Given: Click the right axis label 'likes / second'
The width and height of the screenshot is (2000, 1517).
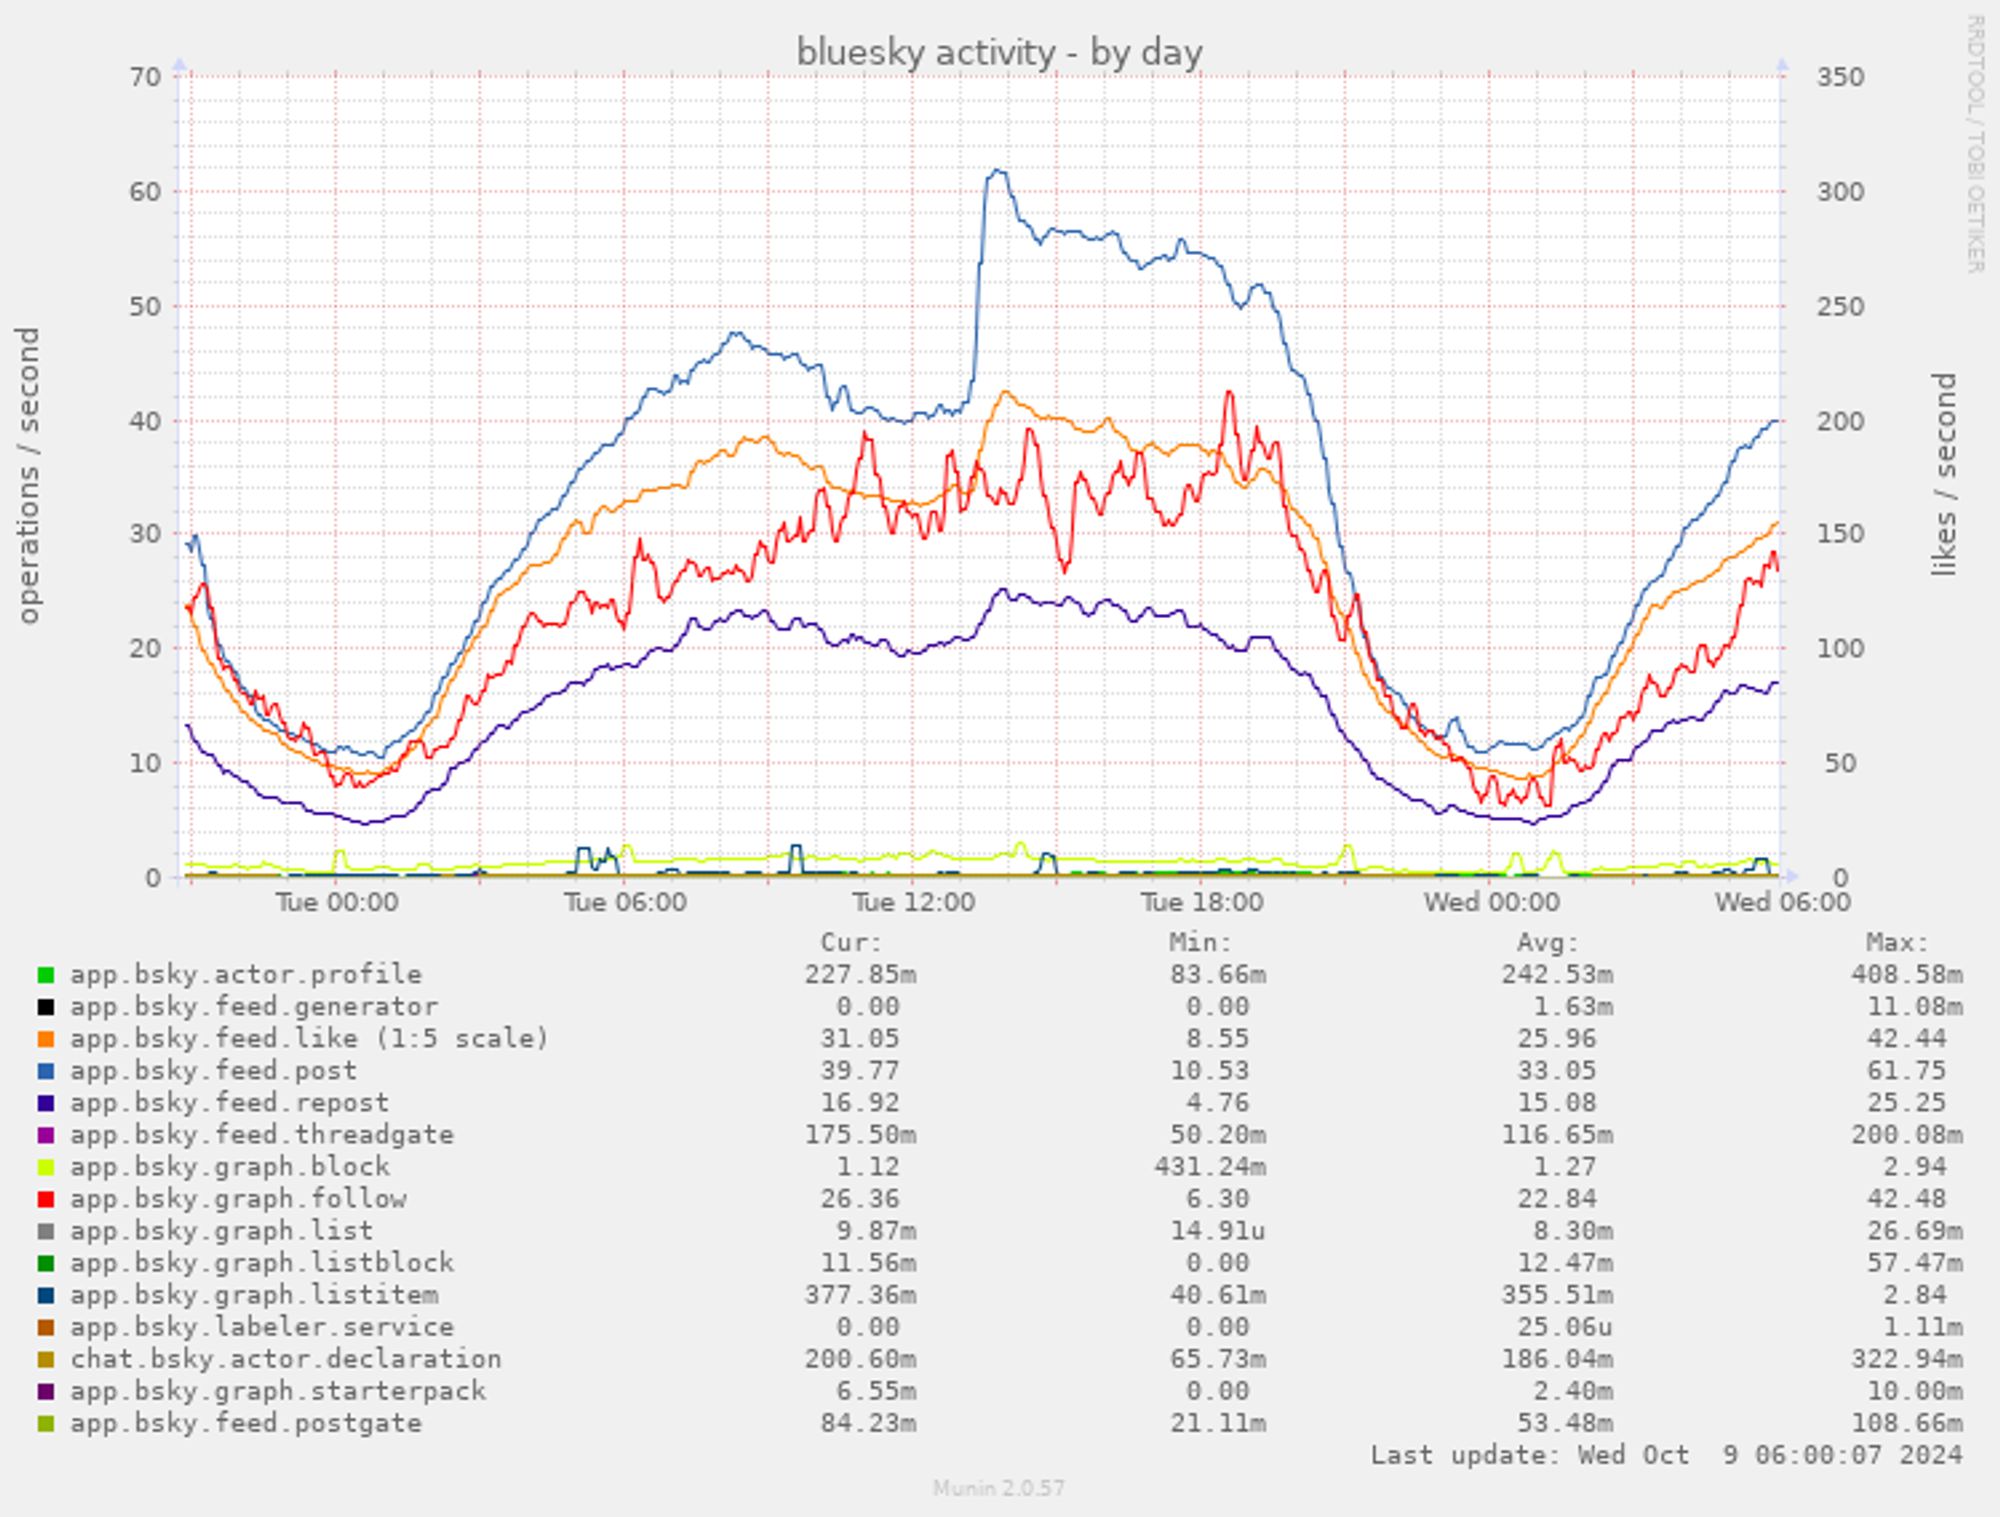Looking at the screenshot, I should pyautogui.click(x=1943, y=475).
